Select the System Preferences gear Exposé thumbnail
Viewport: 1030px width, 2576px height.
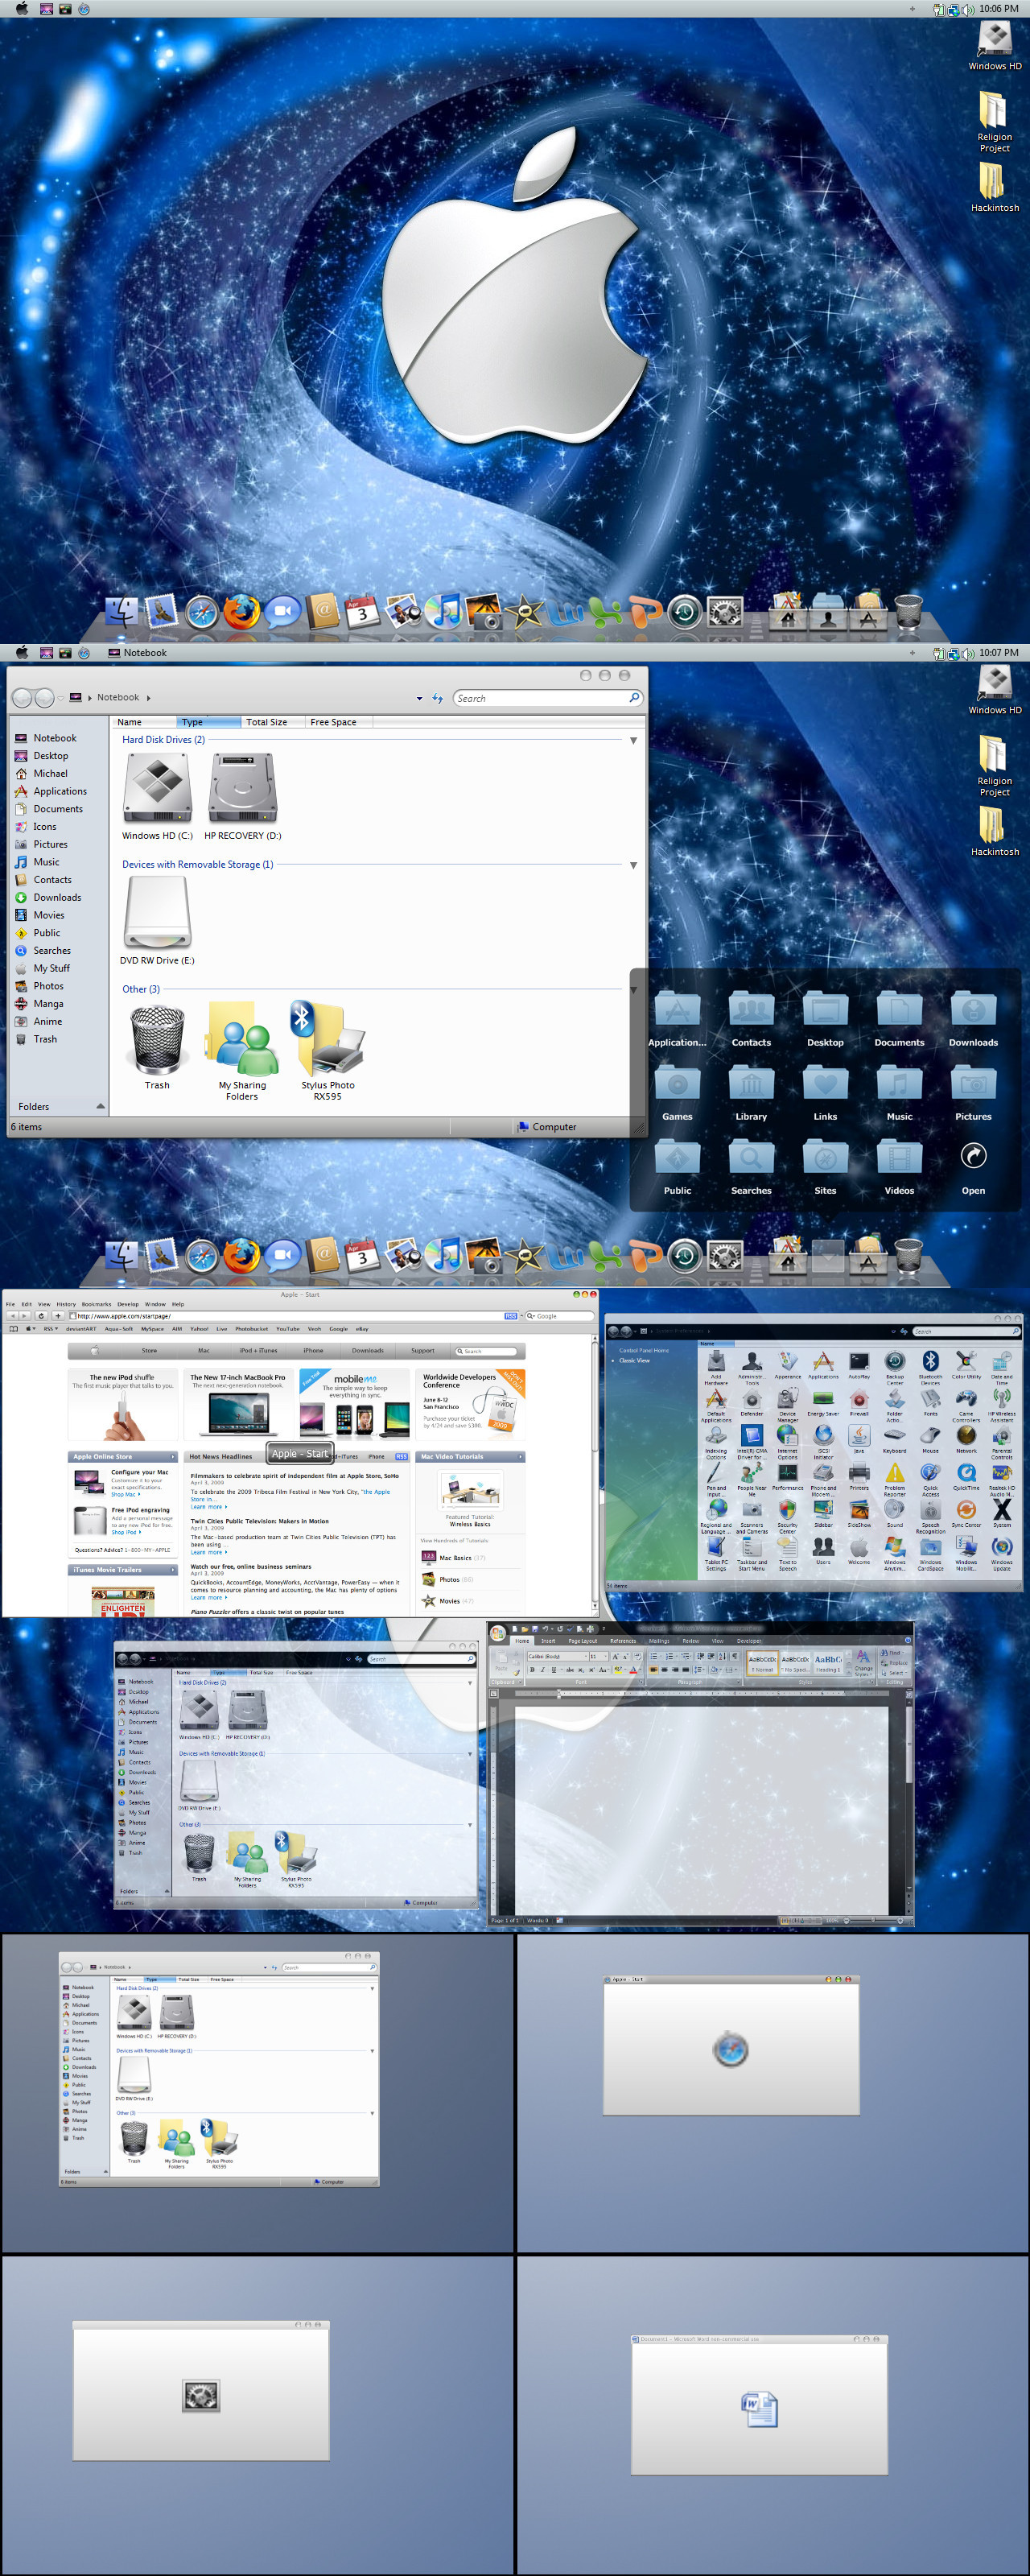[201, 2391]
